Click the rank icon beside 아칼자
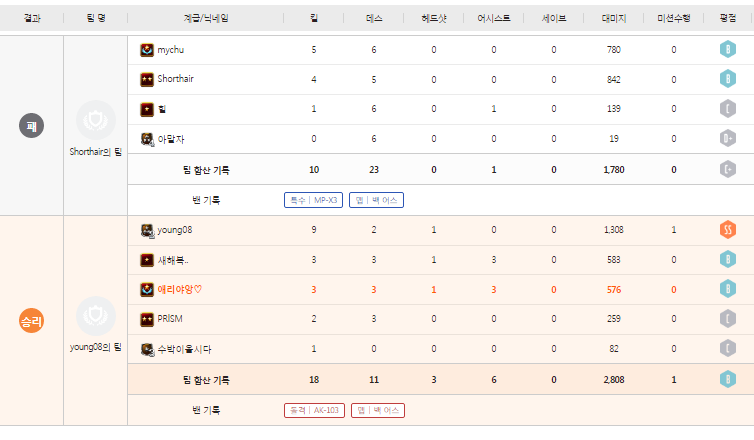This screenshot has height=440, width=754. (x=147, y=140)
